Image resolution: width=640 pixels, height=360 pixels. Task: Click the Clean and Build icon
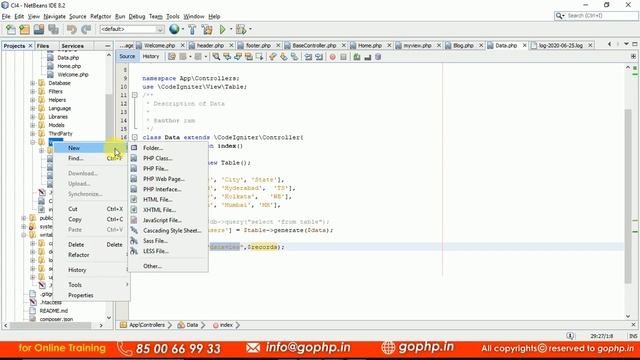click(x=207, y=29)
